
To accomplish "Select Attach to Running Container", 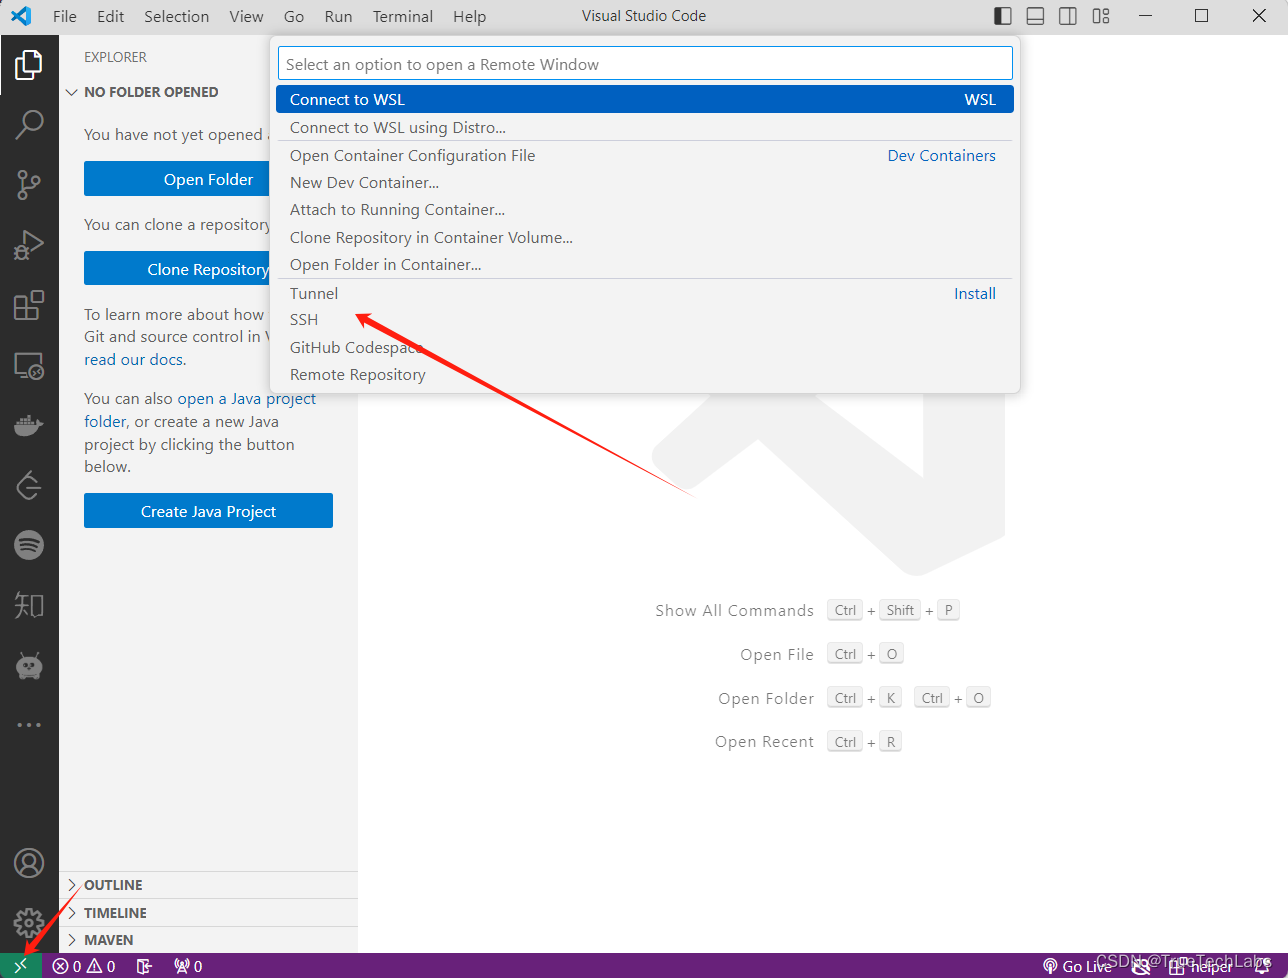I will click(x=645, y=210).
